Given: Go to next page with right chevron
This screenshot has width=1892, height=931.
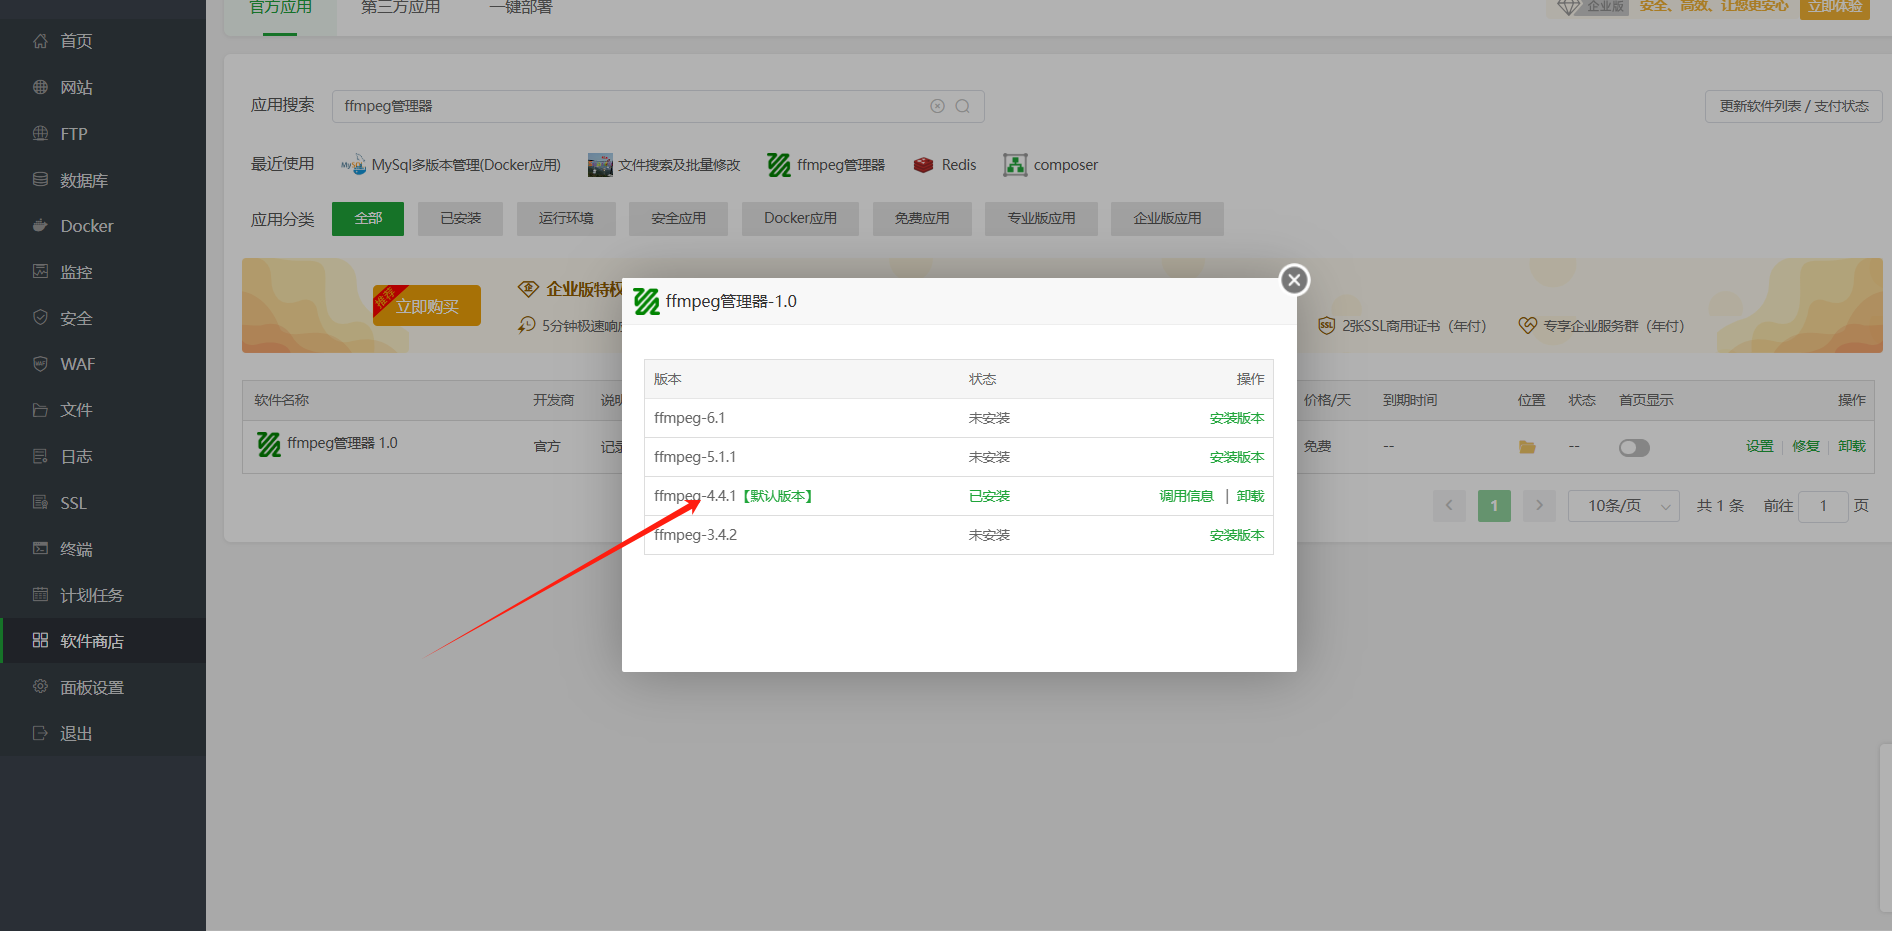Looking at the screenshot, I should click(1539, 506).
